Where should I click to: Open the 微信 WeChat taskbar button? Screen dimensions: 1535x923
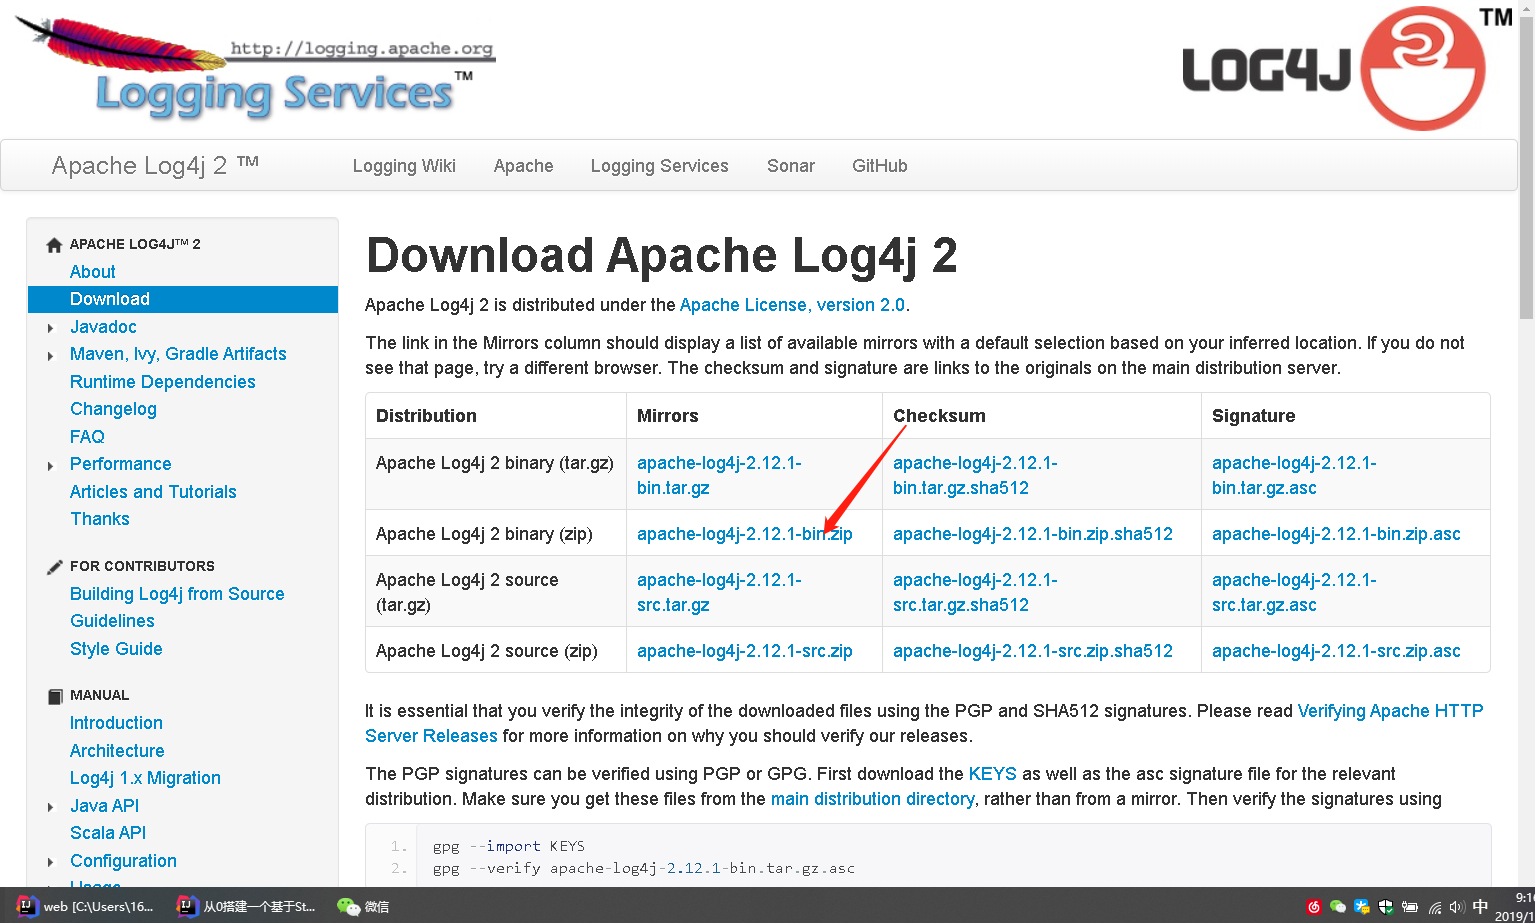[x=363, y=907]
